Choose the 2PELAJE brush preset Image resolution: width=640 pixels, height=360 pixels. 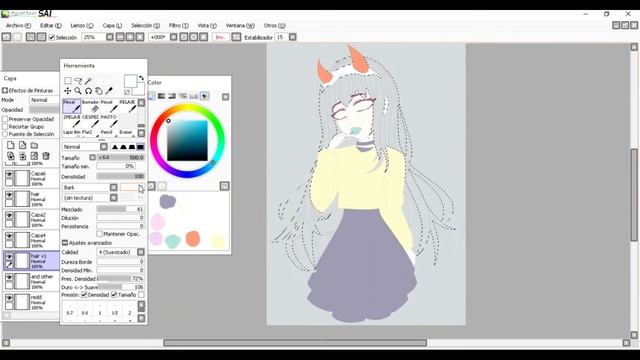click(x=71, y=121)
